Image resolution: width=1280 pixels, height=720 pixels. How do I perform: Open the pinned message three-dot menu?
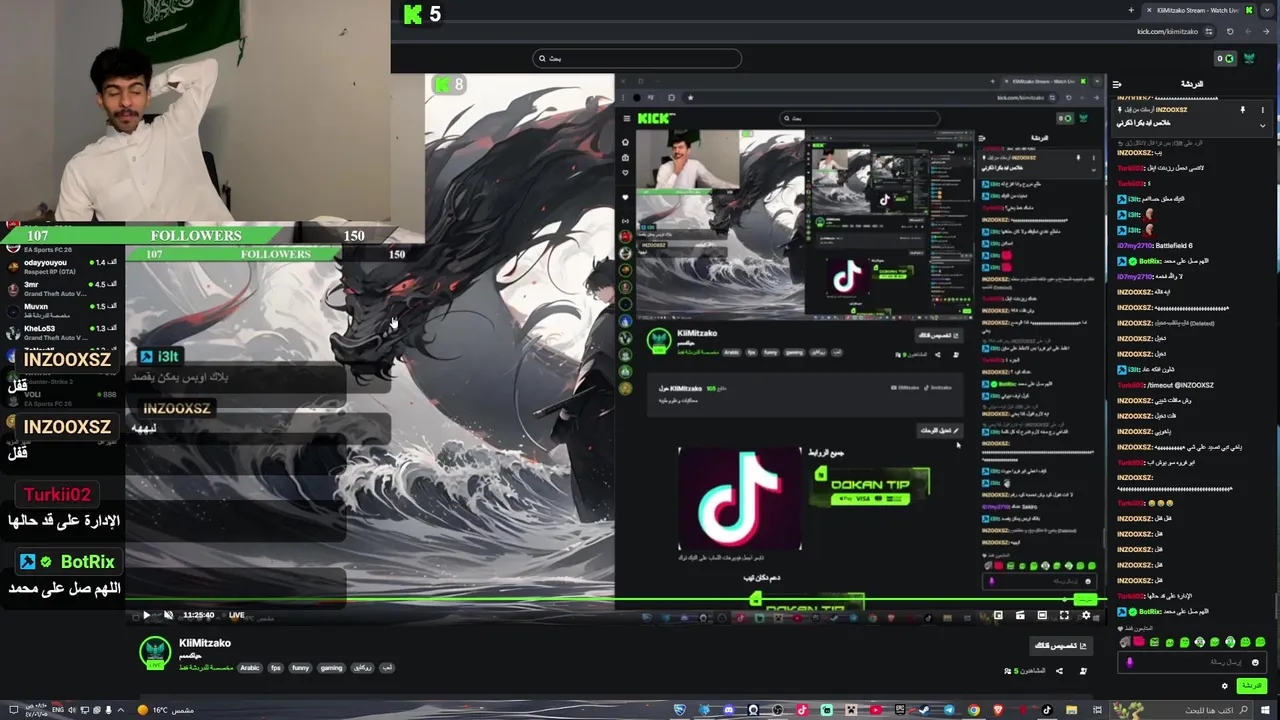tap(1262, 109)
